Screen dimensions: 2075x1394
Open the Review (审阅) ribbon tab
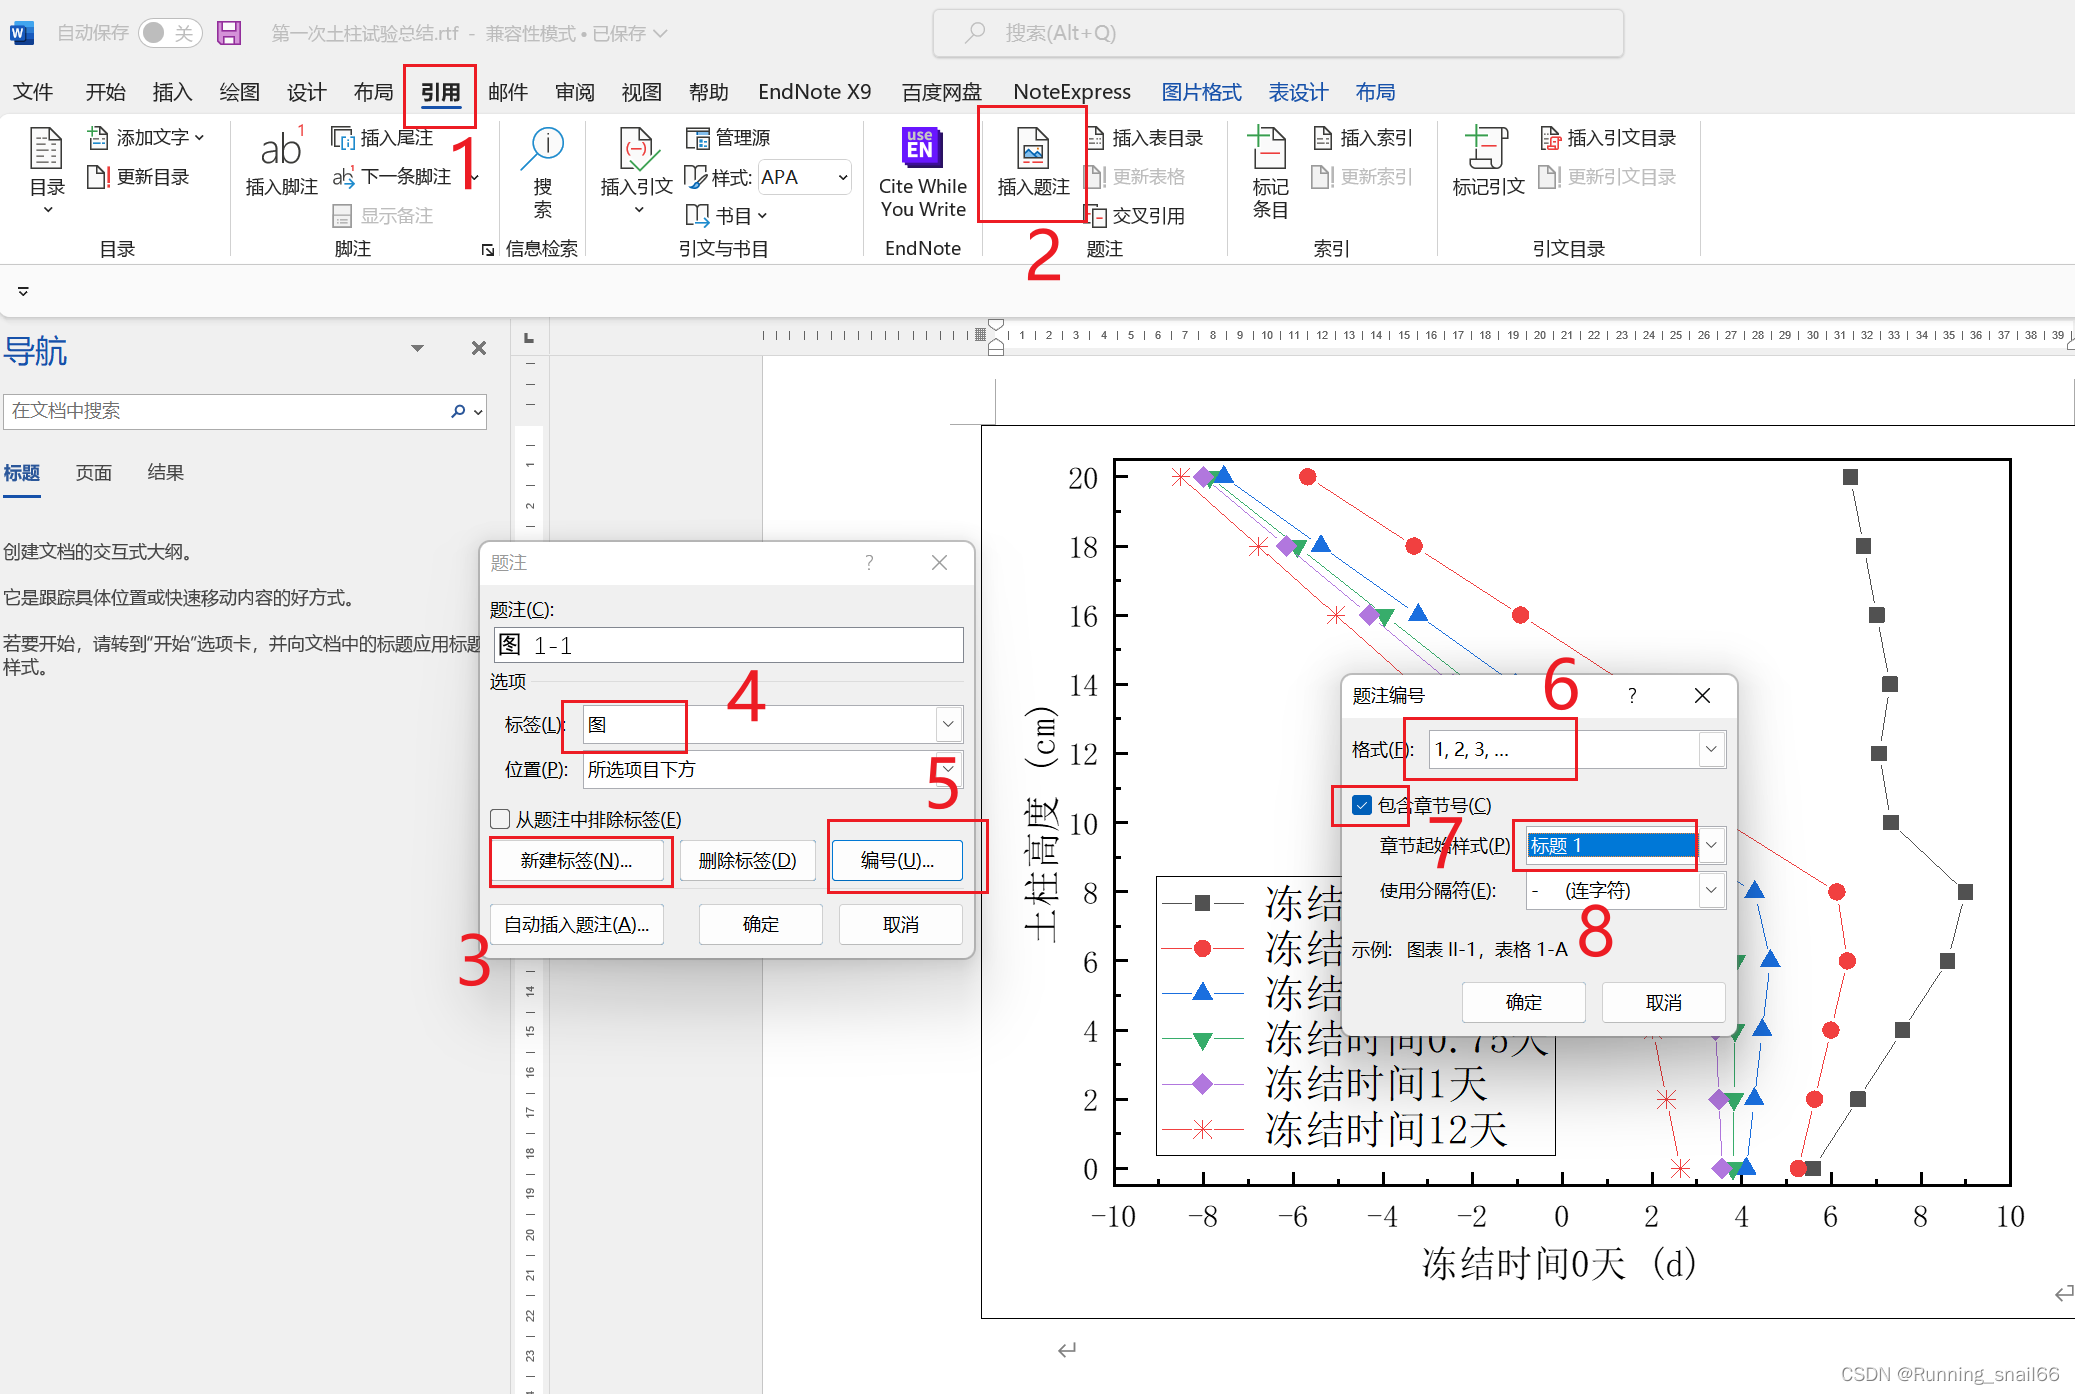pos(574,92)
